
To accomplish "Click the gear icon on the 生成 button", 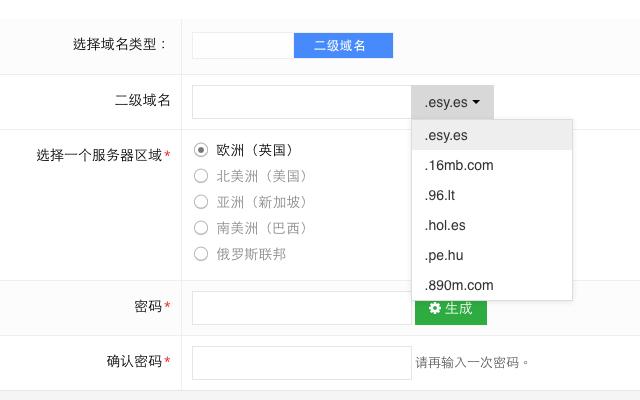I will [x=435, y=308].
